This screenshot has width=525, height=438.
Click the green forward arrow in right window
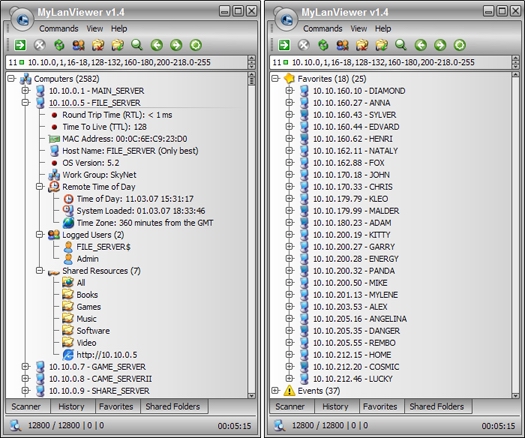pos(440,45)
